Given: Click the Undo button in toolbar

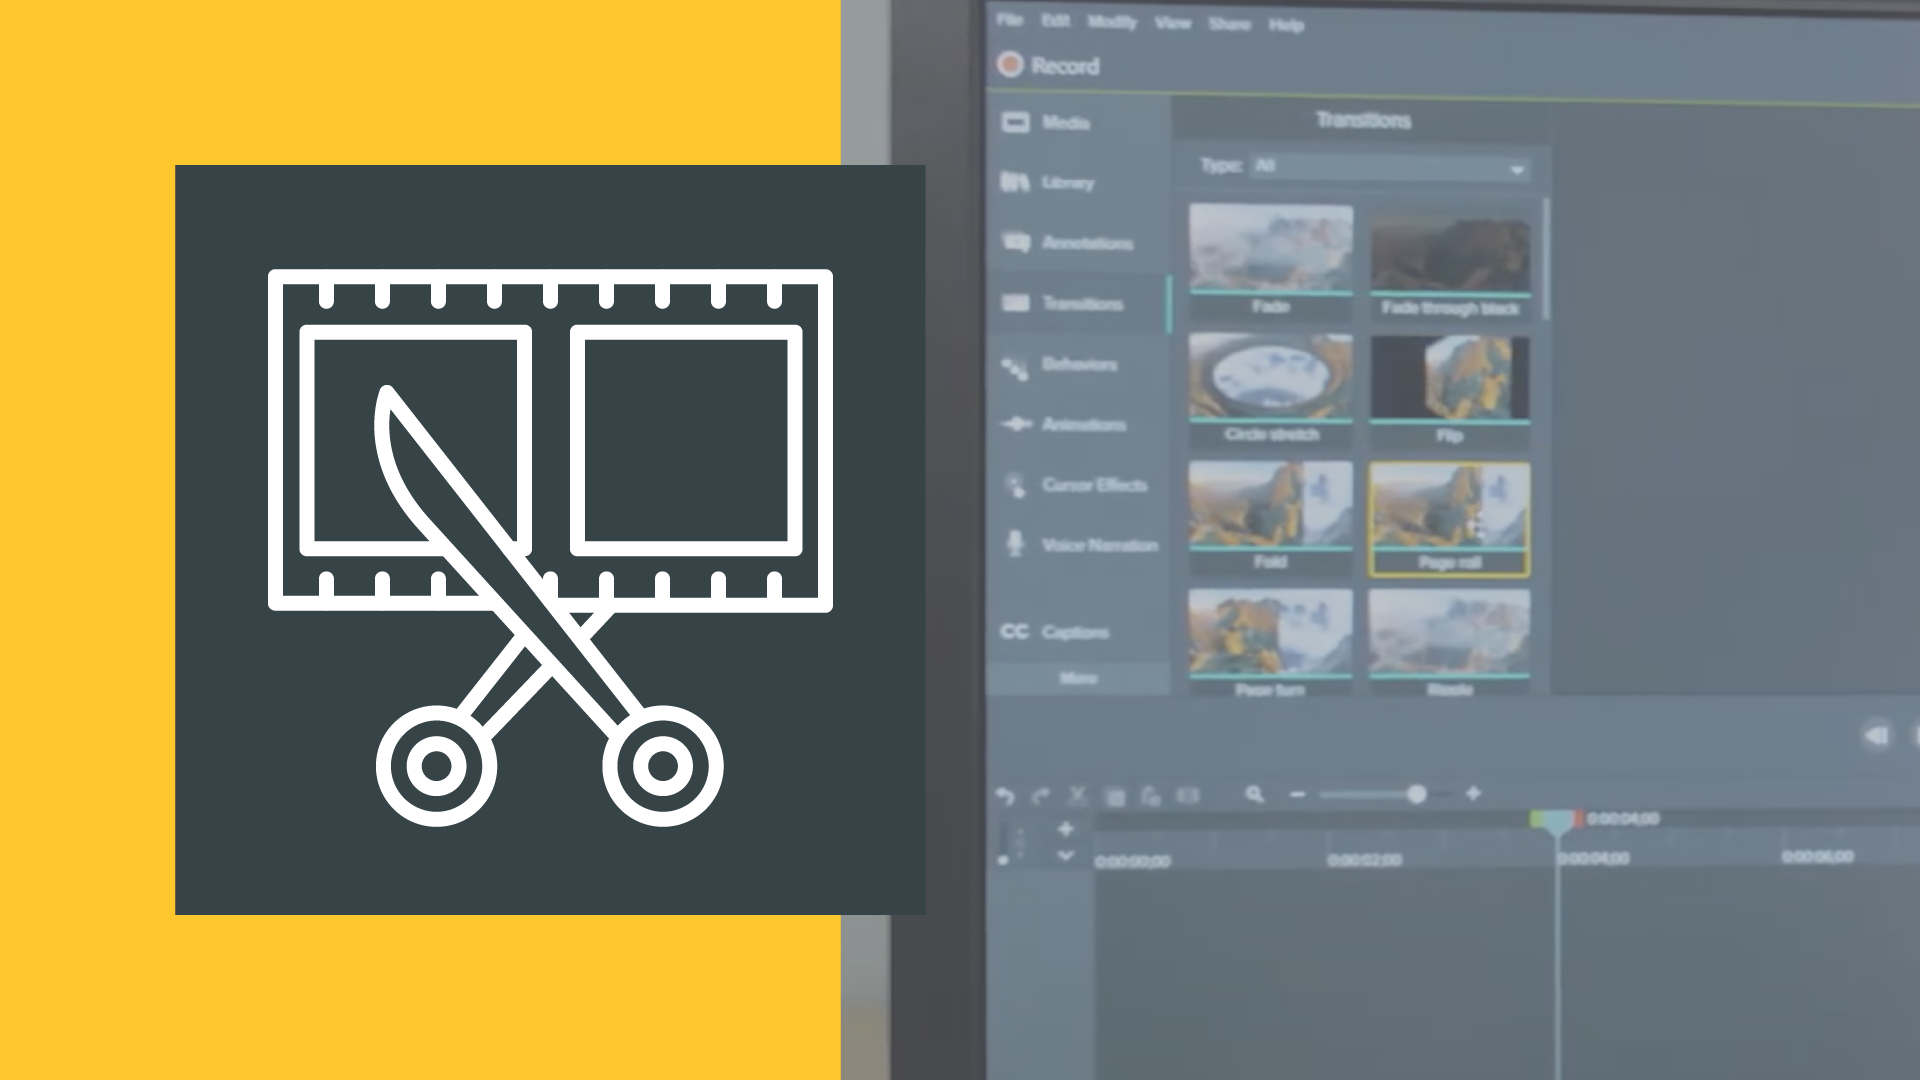Looking at the screenshot, I should point(1005,795).
